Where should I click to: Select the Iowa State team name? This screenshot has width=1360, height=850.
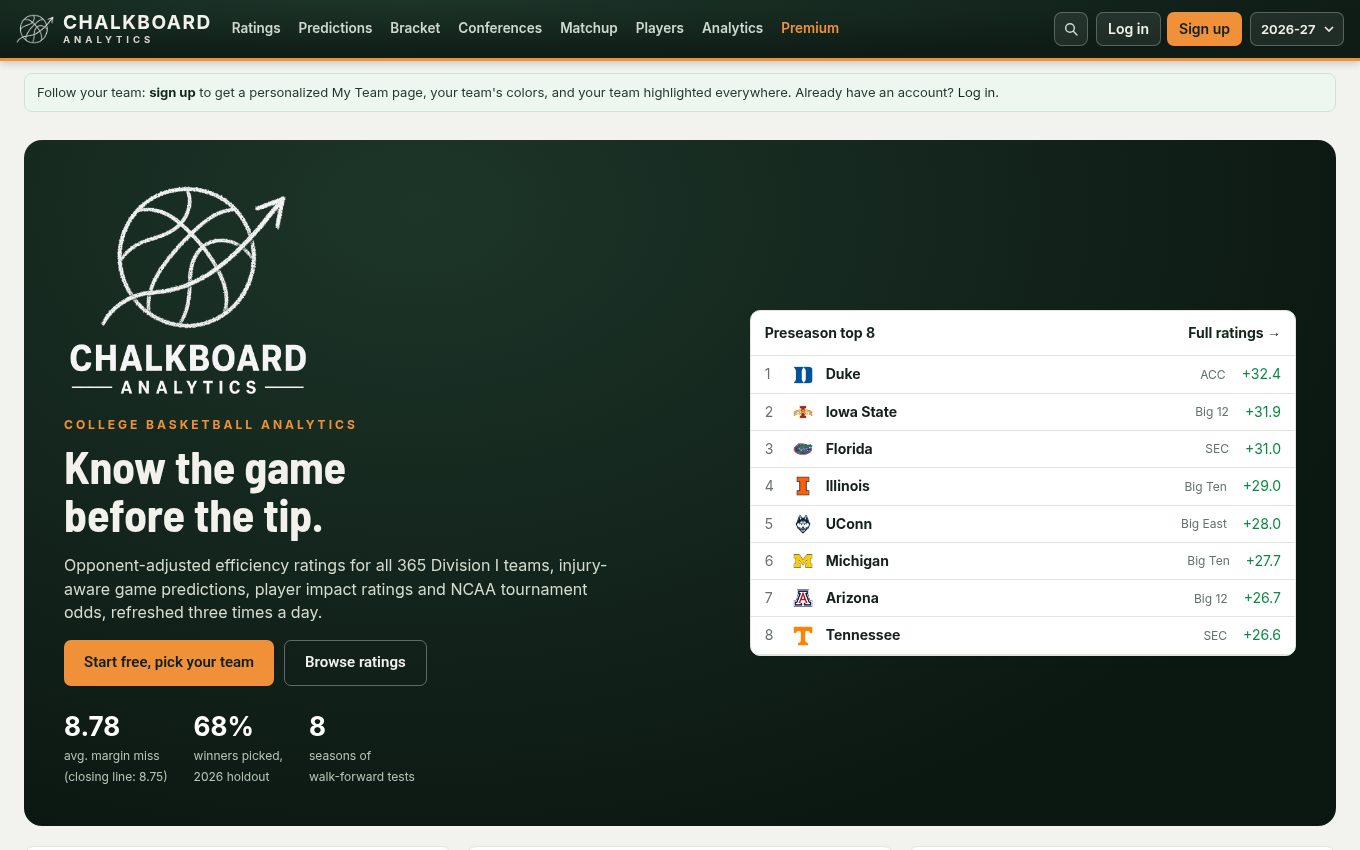861,412
